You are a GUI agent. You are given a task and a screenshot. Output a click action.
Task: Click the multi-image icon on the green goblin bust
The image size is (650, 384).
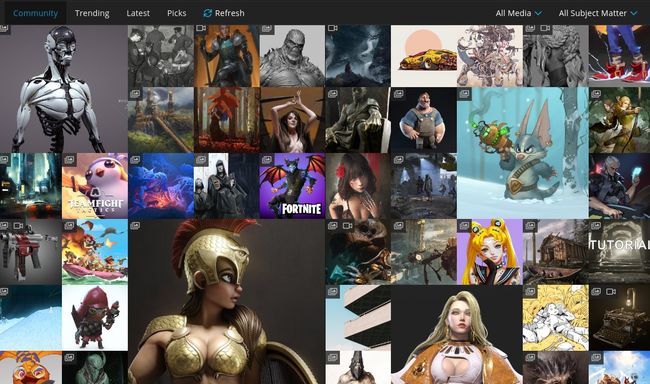pos(69,357)
